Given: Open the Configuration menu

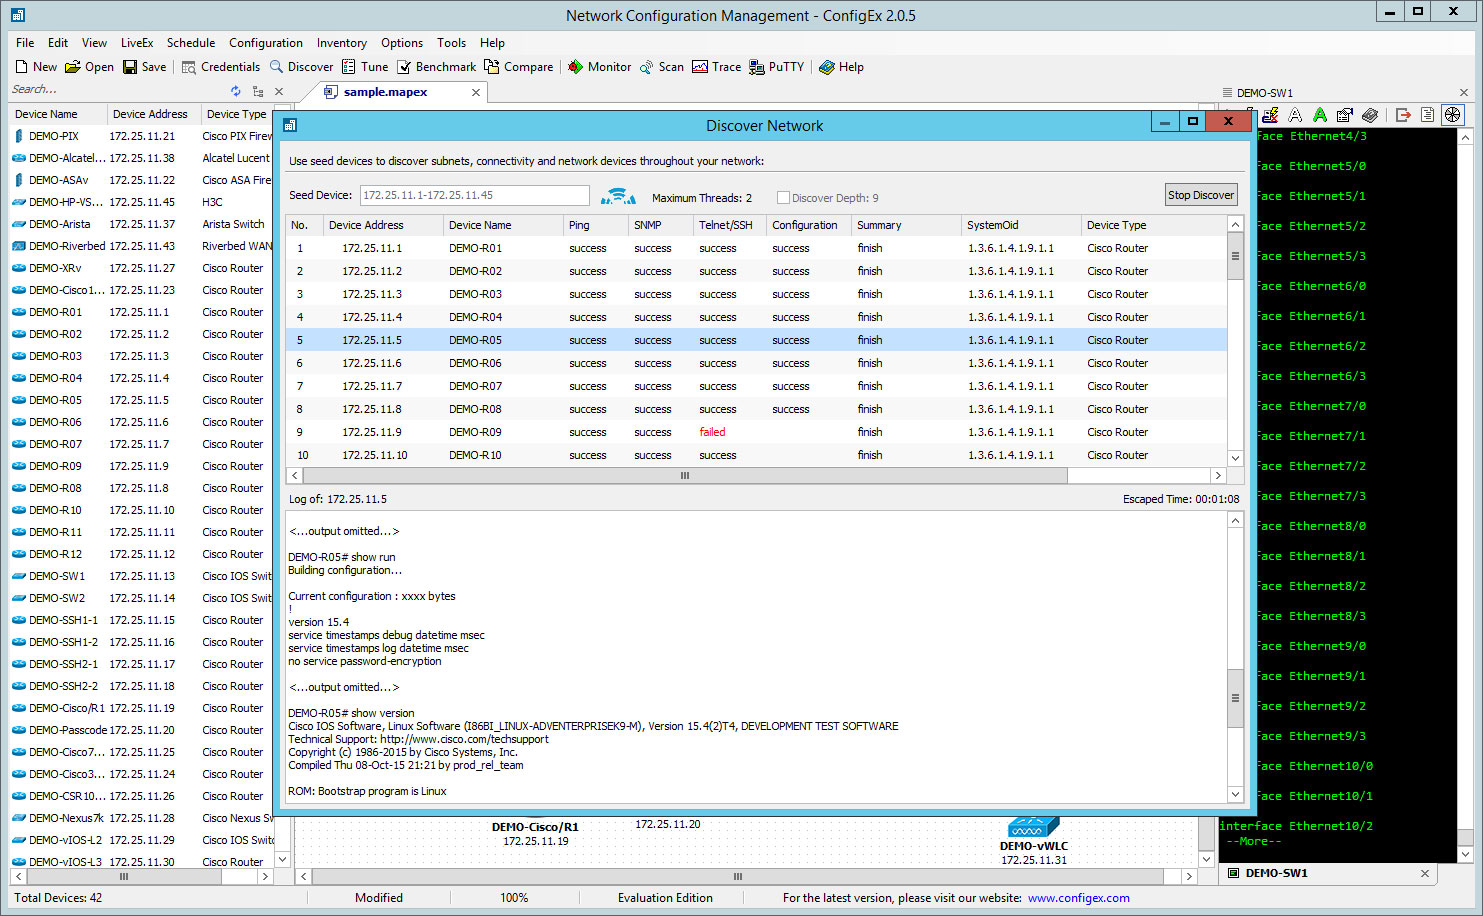Looking at the screenshot, I should point(266,43).
